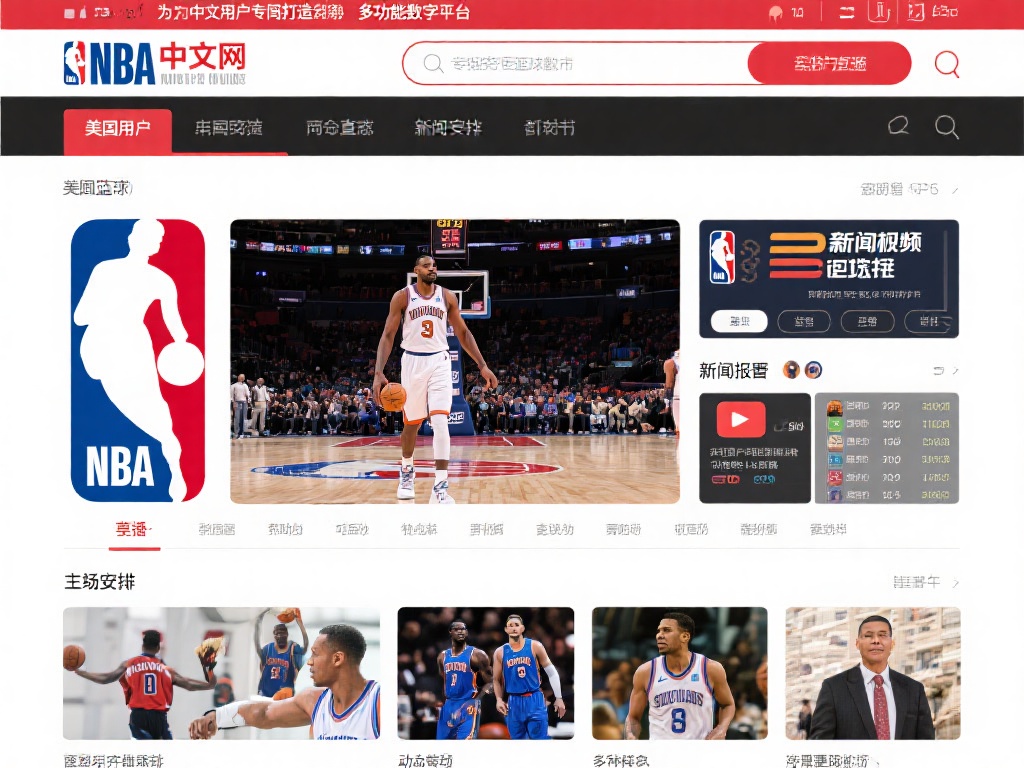Expand the arrow beside the 新闻报道 heading
The image size is (1024, 768).
[954, 369]
